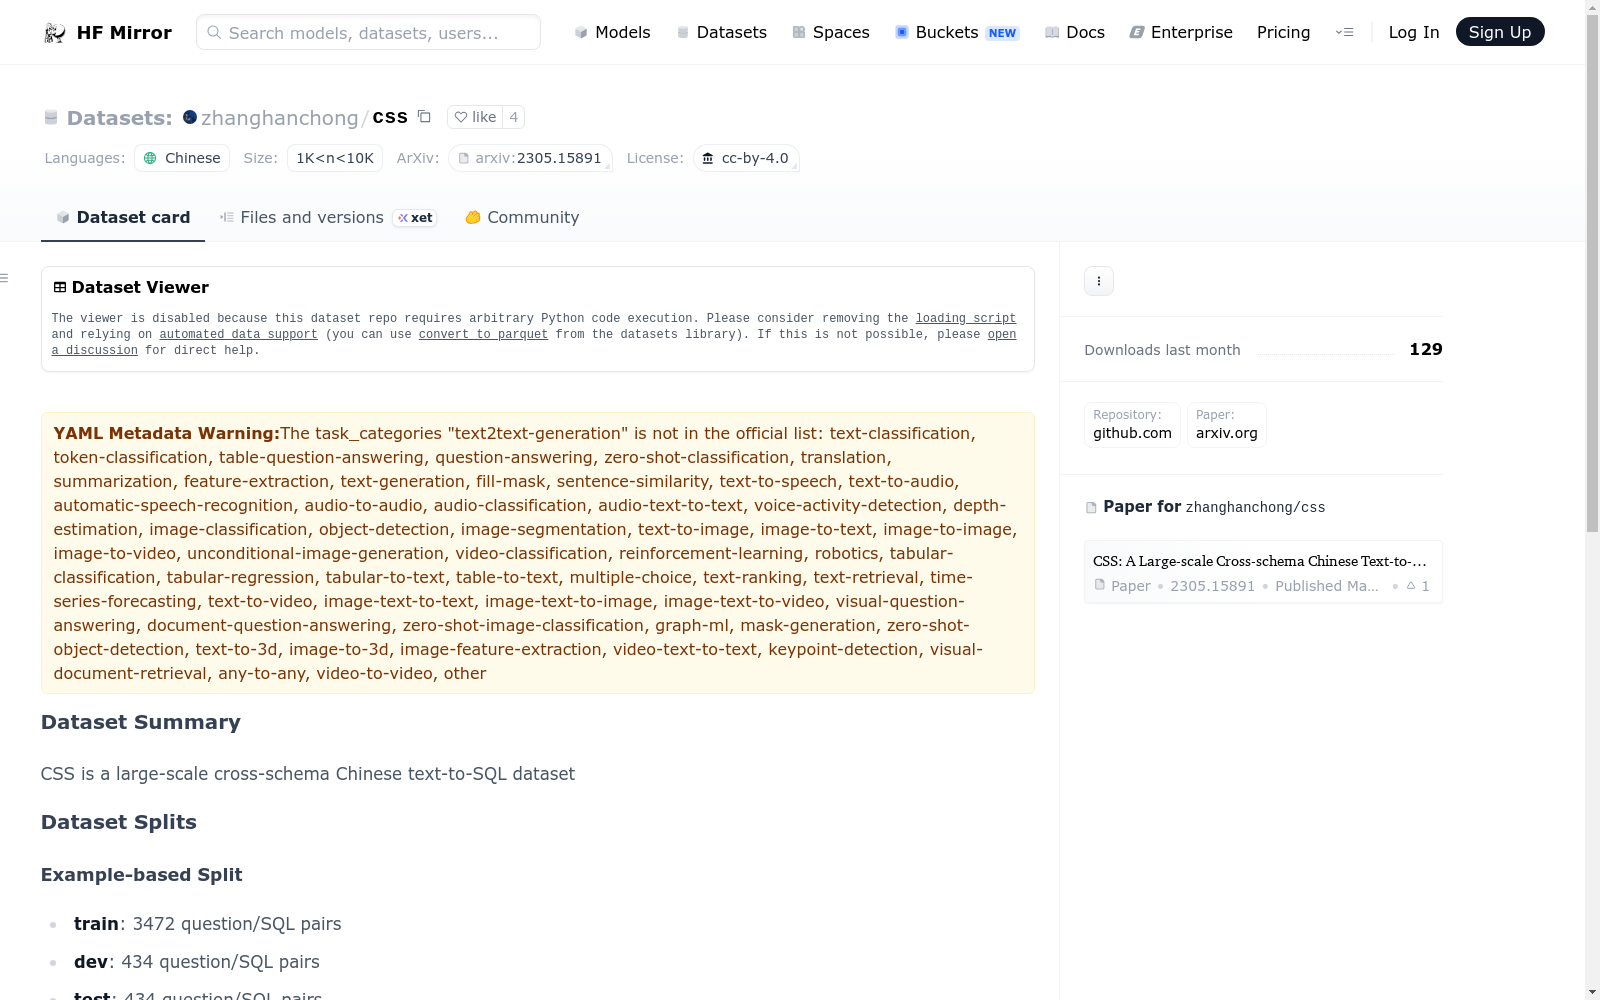
Task: Open the github.com repository link
Action: coord(1132,424)
